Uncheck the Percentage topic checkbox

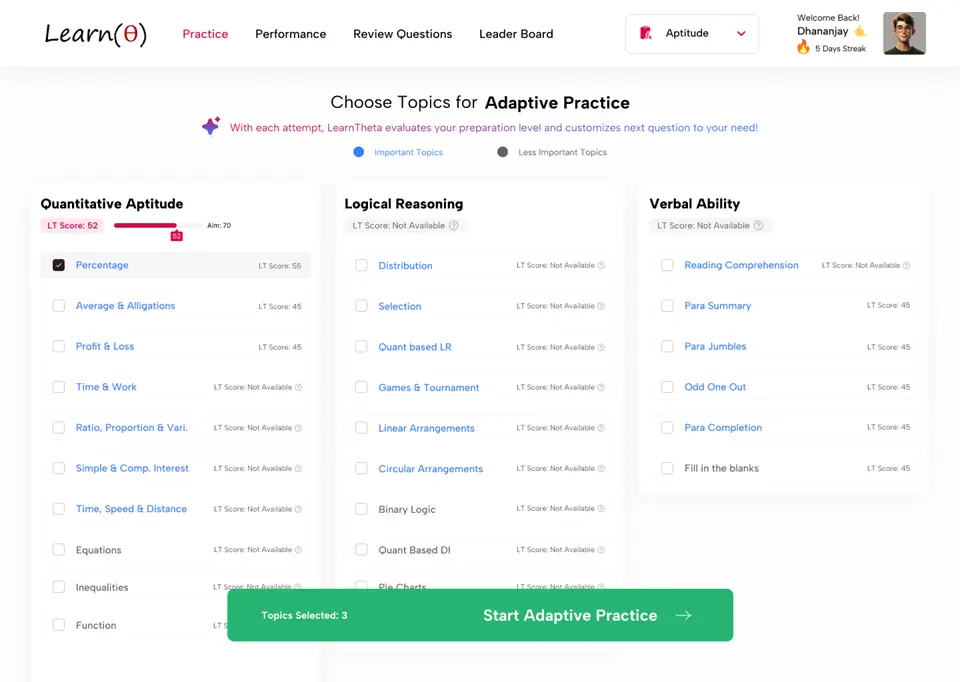click(x=59, y=265)
